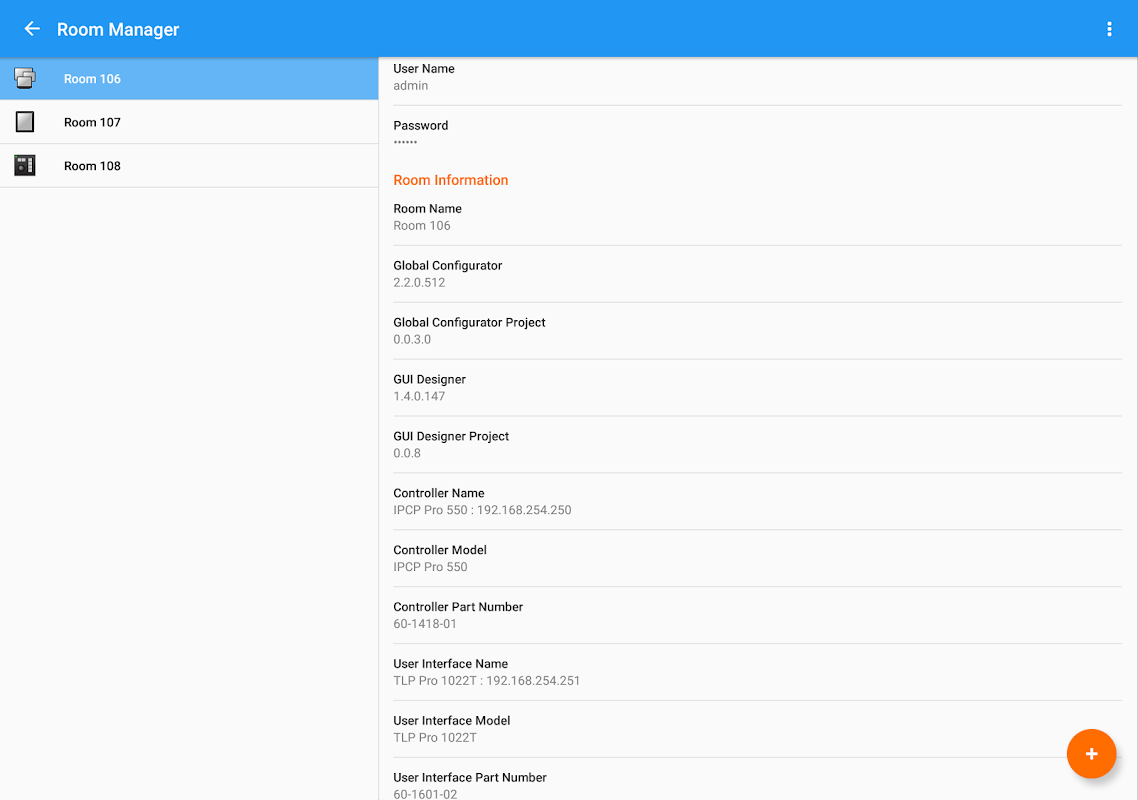Click Controller Name IPCP Pro 550 : 192.168.254.250
Screen dimensions: 1138x800
pyautogui.click(x=758, y=501)
